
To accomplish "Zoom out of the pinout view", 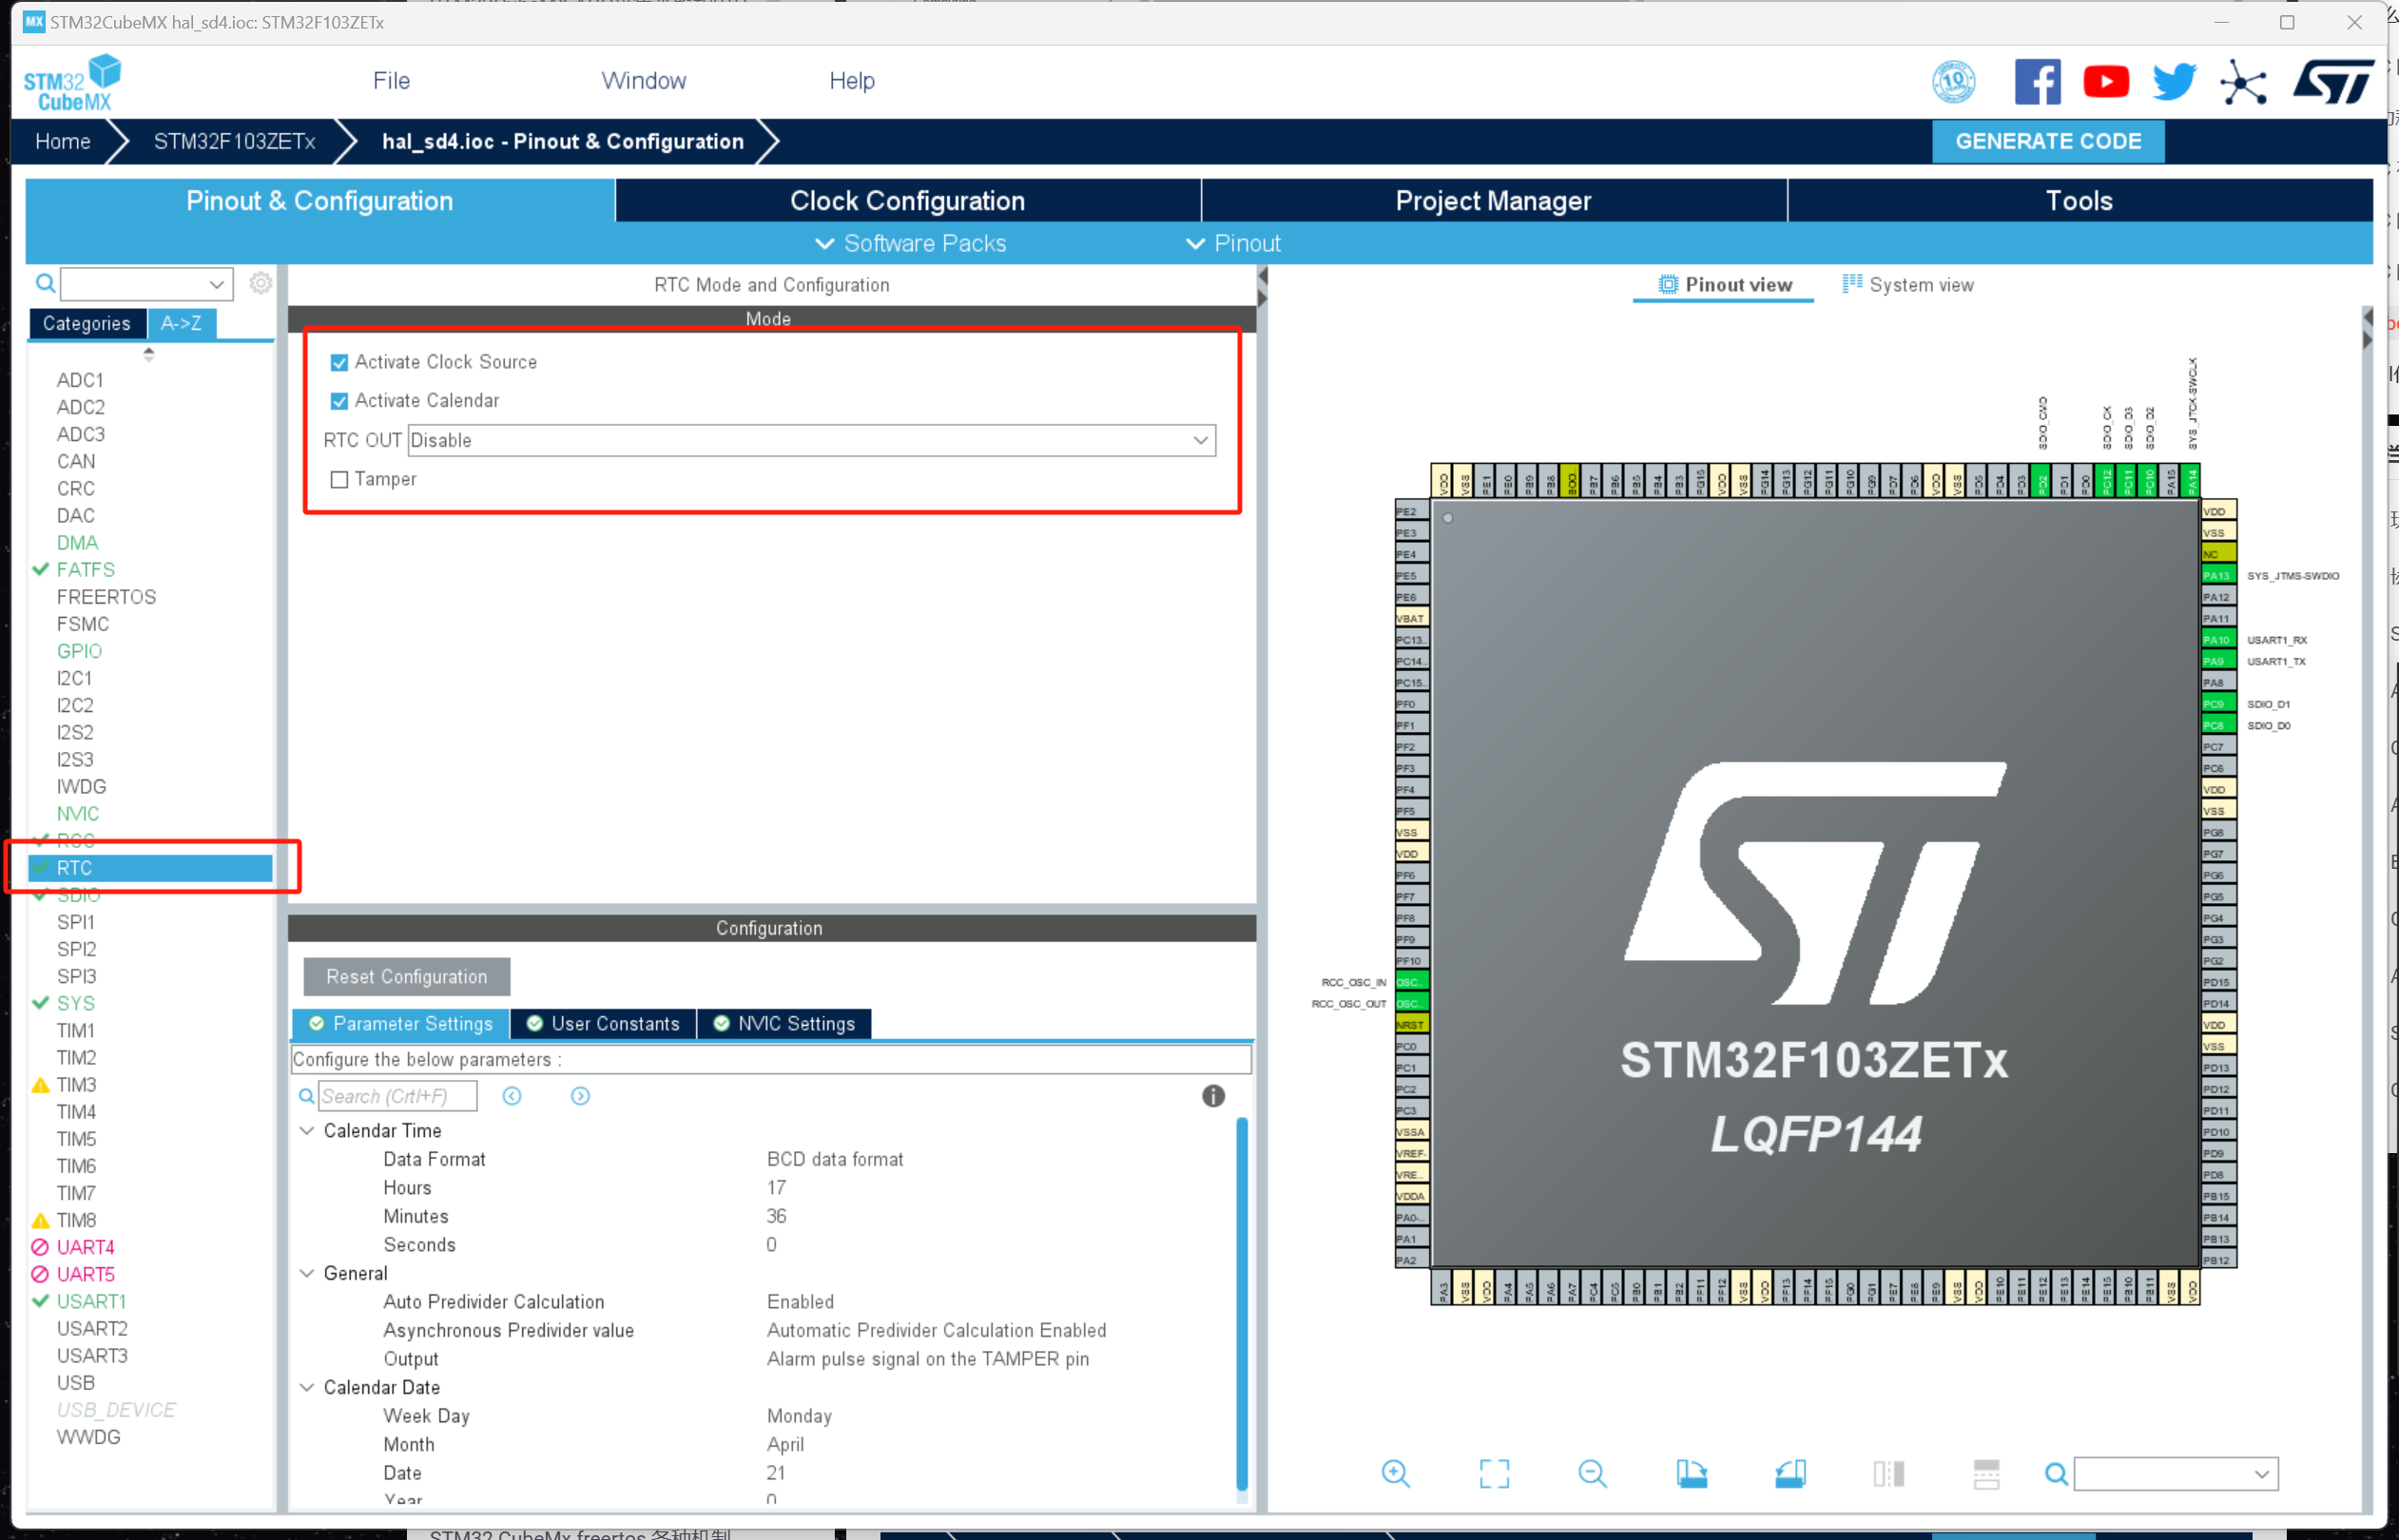I will point(1592,1473).
